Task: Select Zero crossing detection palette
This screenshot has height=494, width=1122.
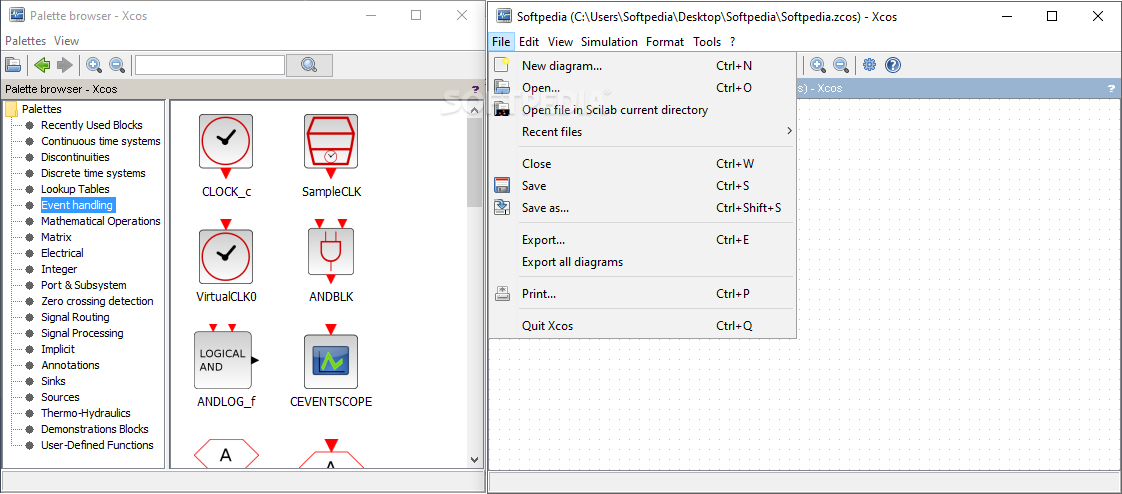Action: pos(97,301)
